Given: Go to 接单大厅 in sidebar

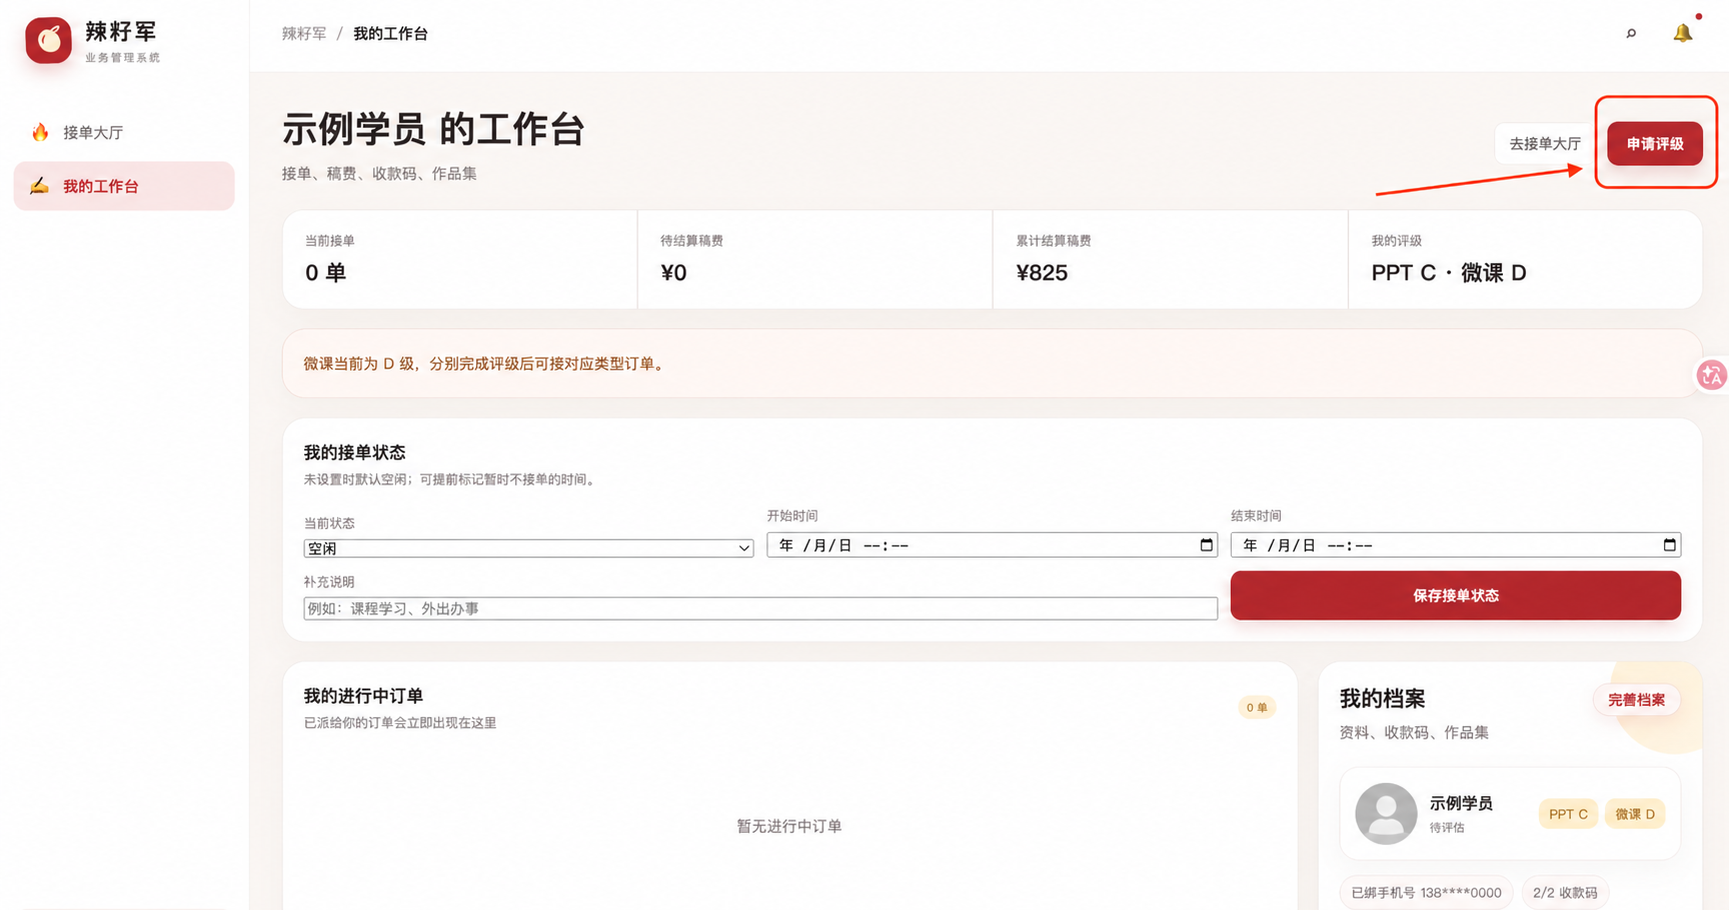Looking at the screenshot, I should pyautogui.click(x=124, y=132).
